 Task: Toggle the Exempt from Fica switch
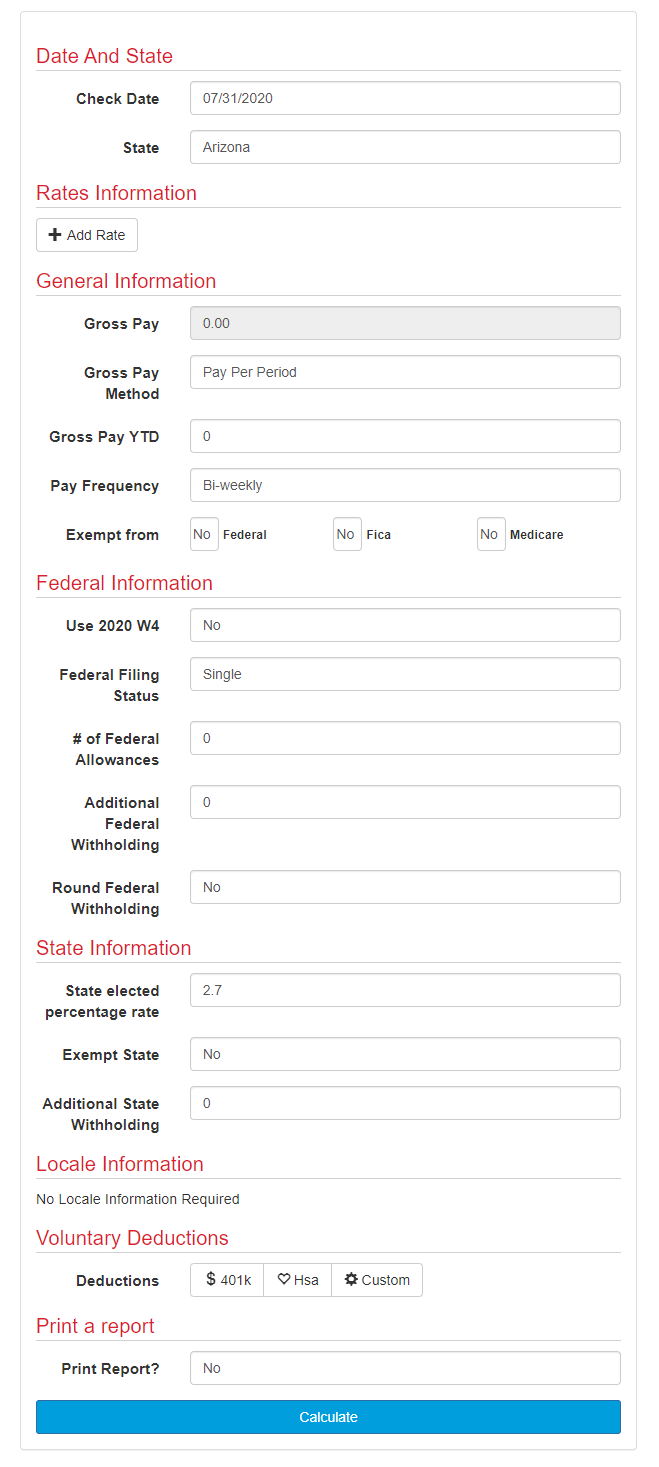347,535
